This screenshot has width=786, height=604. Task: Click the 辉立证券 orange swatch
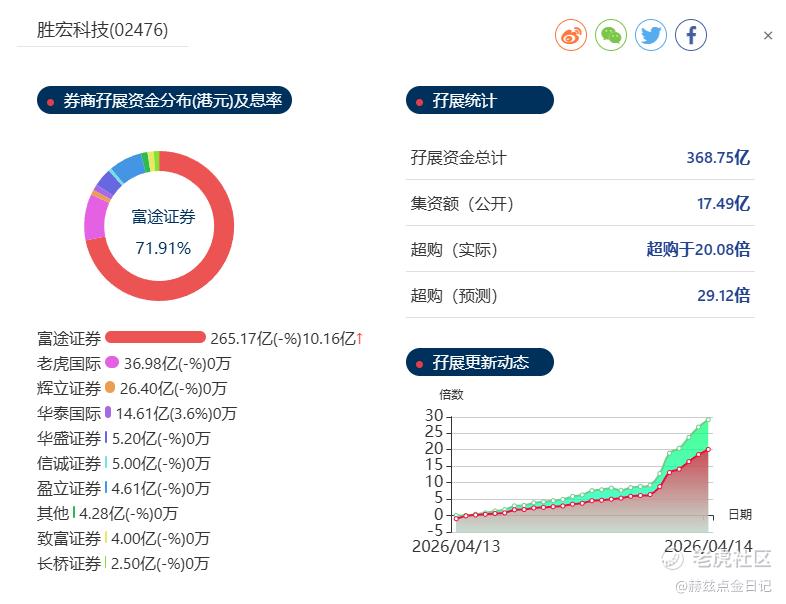point(110,387)
